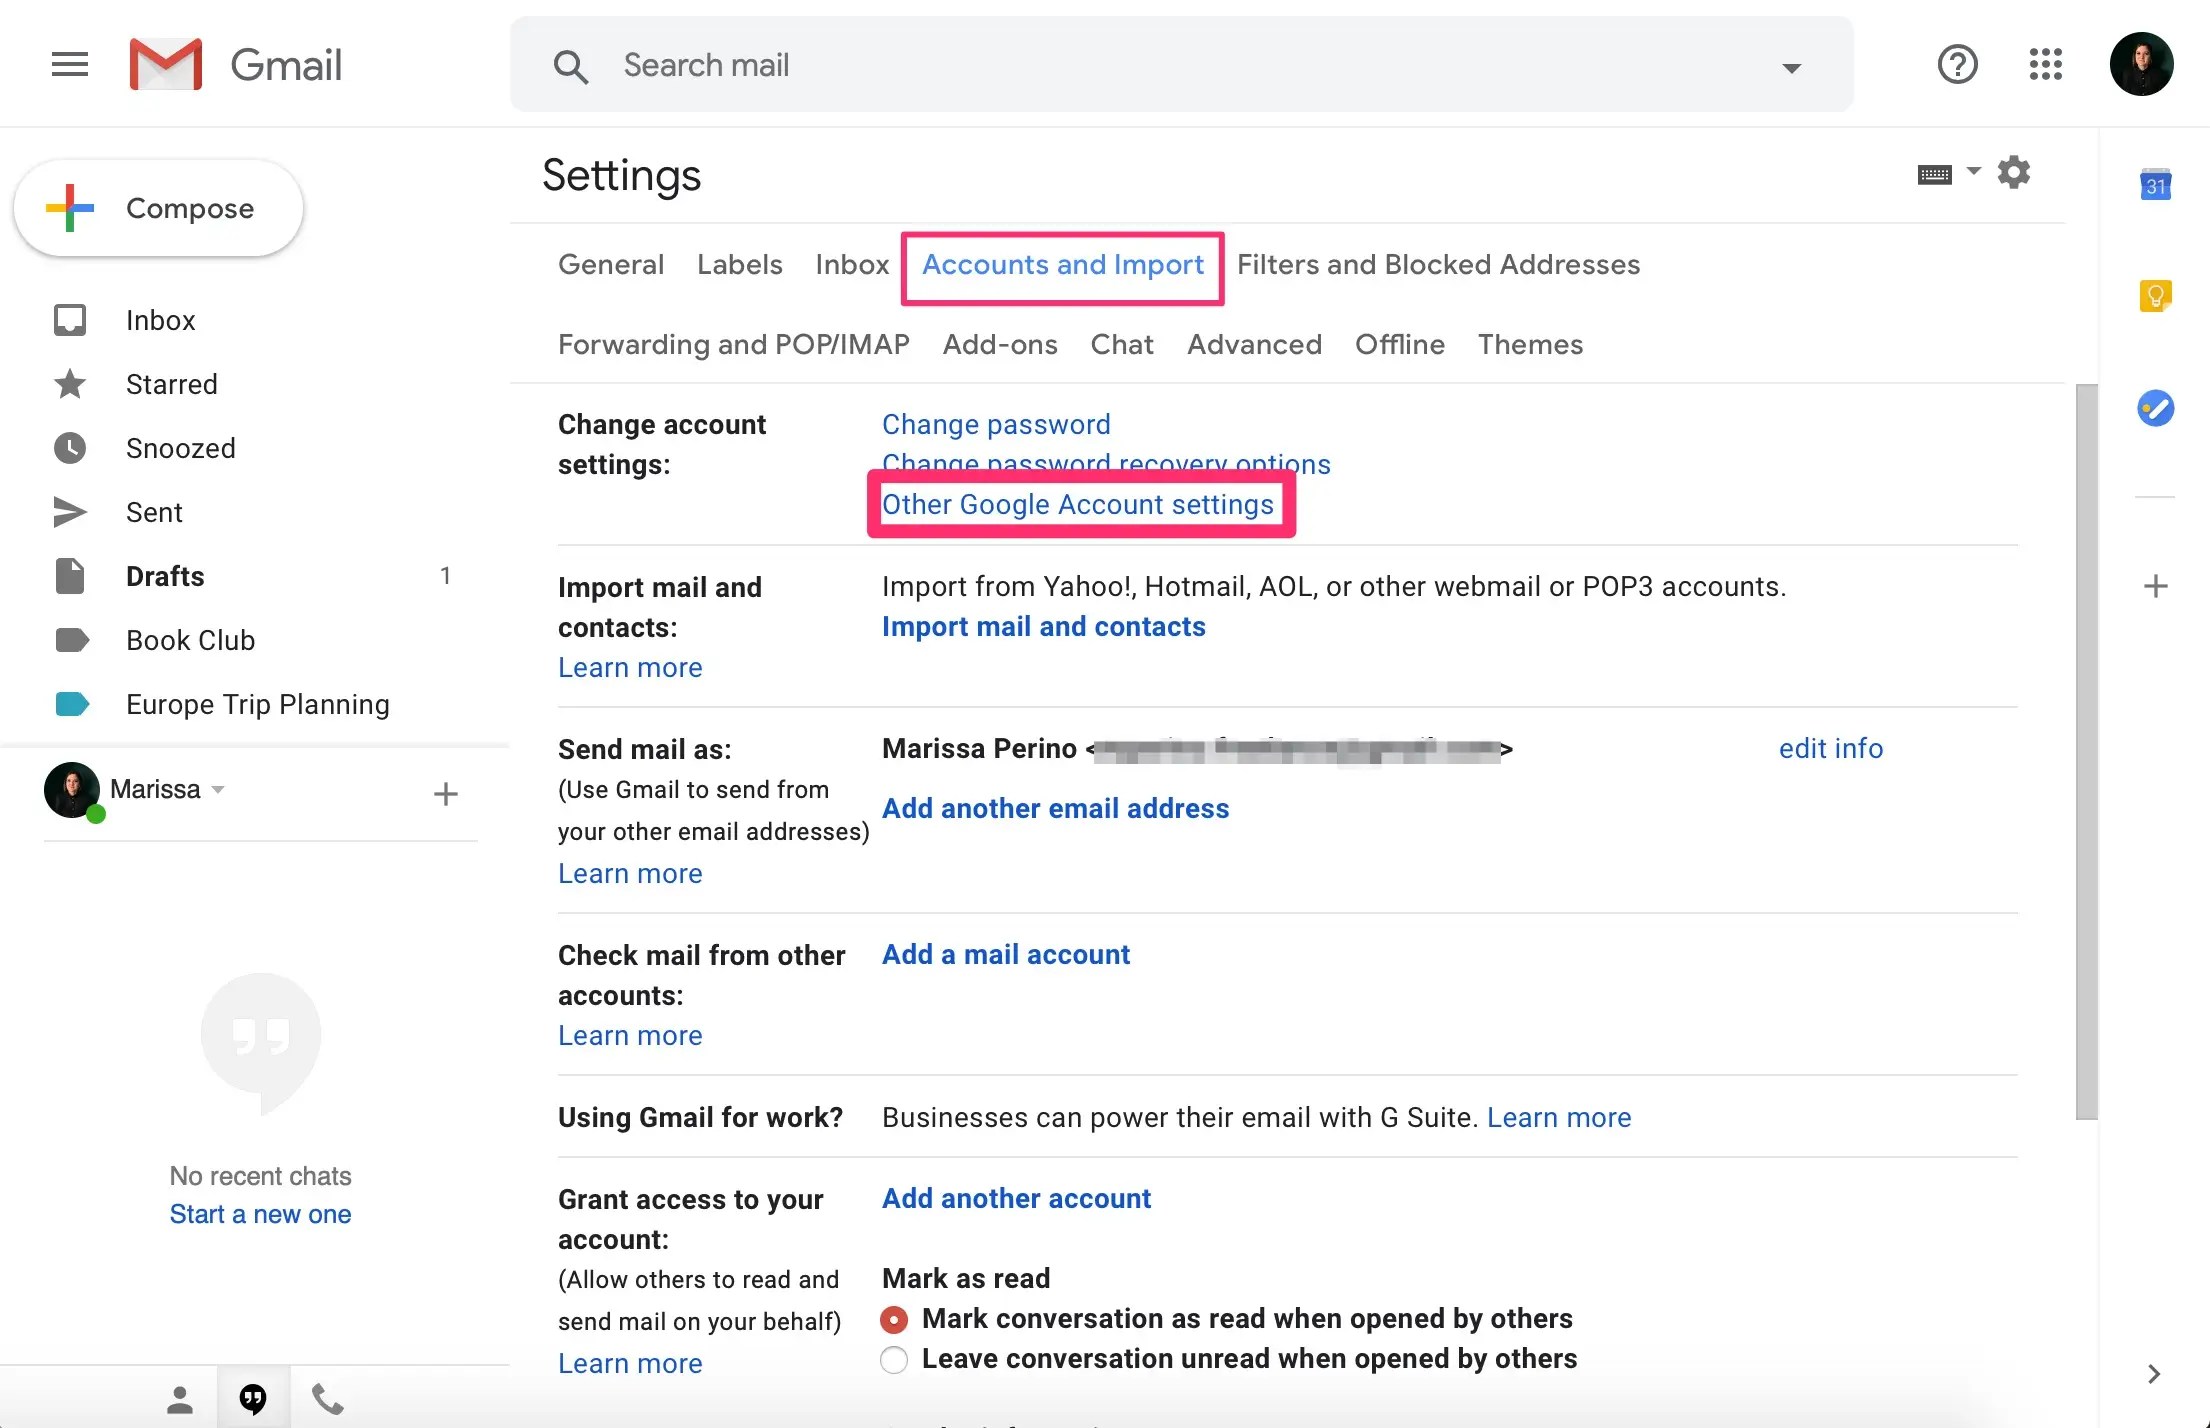Click the Settings gear icon
Screen dimensions: 2210x1428
coord(2013,173)
